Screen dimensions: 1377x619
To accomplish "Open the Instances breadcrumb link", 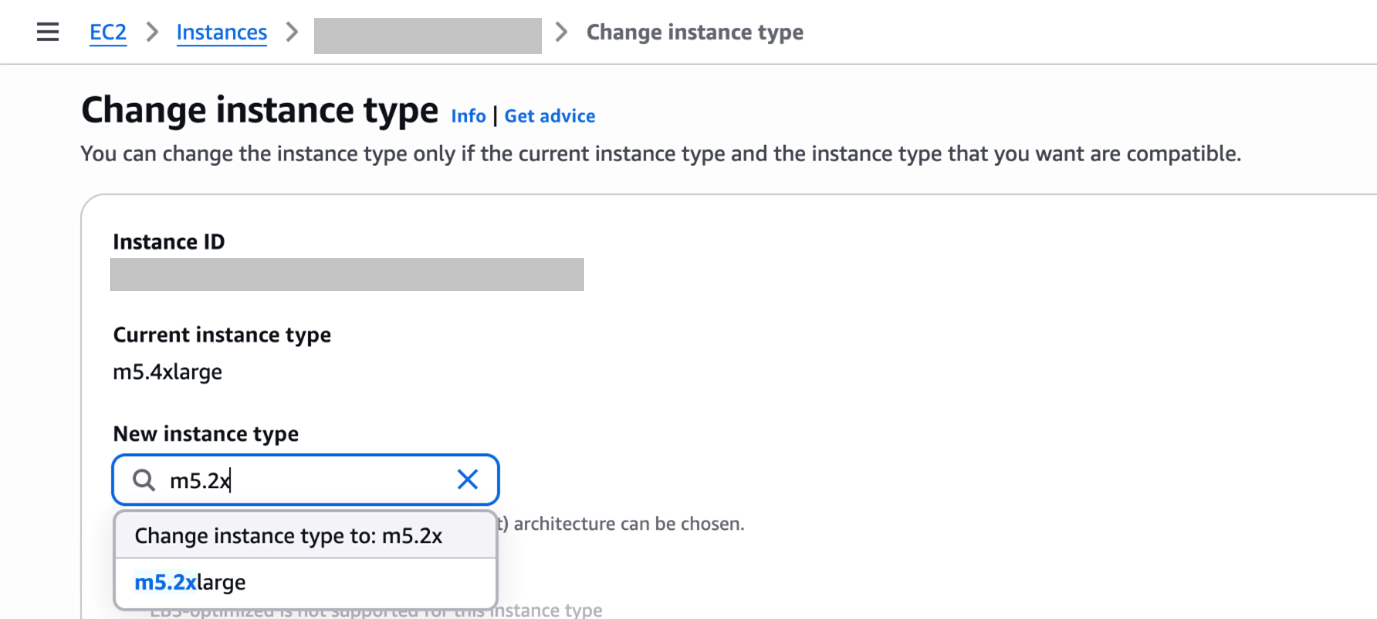I will tap(221, 31).
